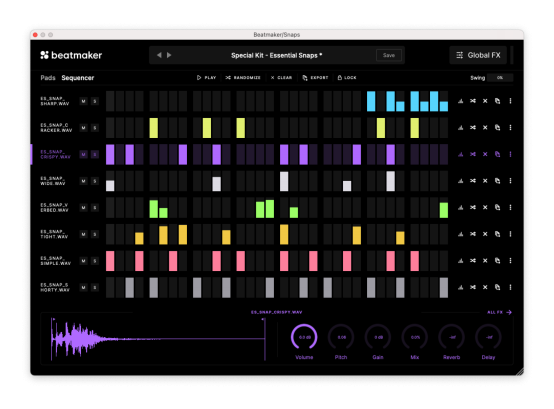The width and height of the screenshot is (554, 409).
Task: Clear the ES_SNAP_VERBED row steps
Action: coord(485,207)
